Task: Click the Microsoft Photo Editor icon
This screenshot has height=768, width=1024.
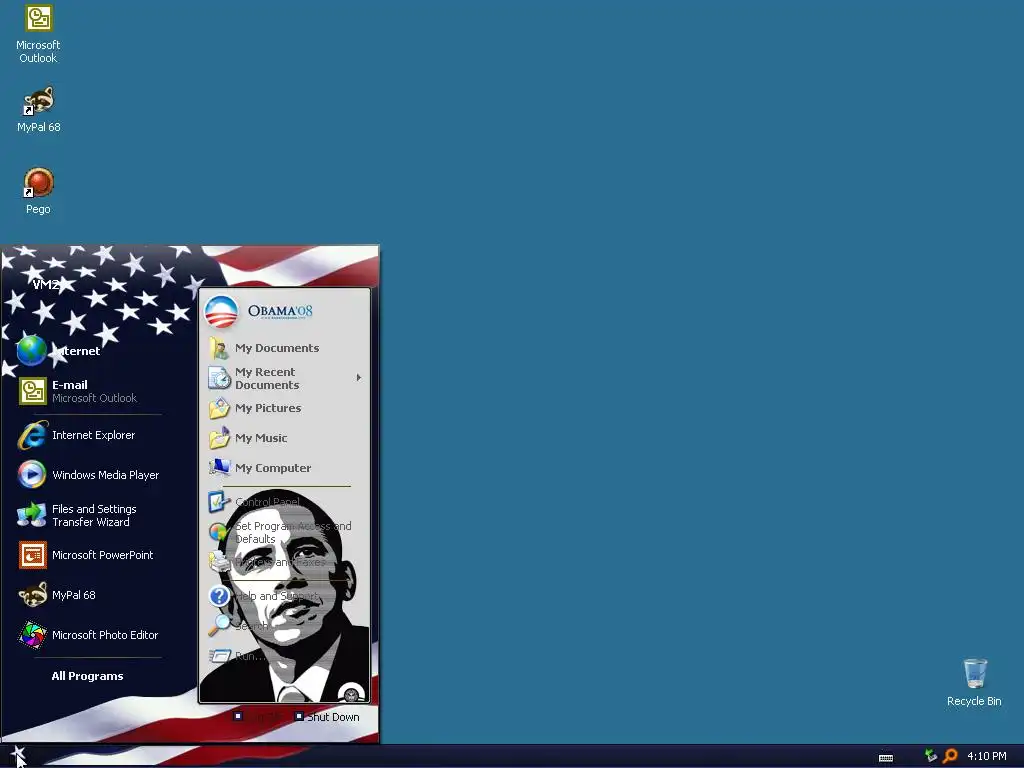Action: coord(32,635)
